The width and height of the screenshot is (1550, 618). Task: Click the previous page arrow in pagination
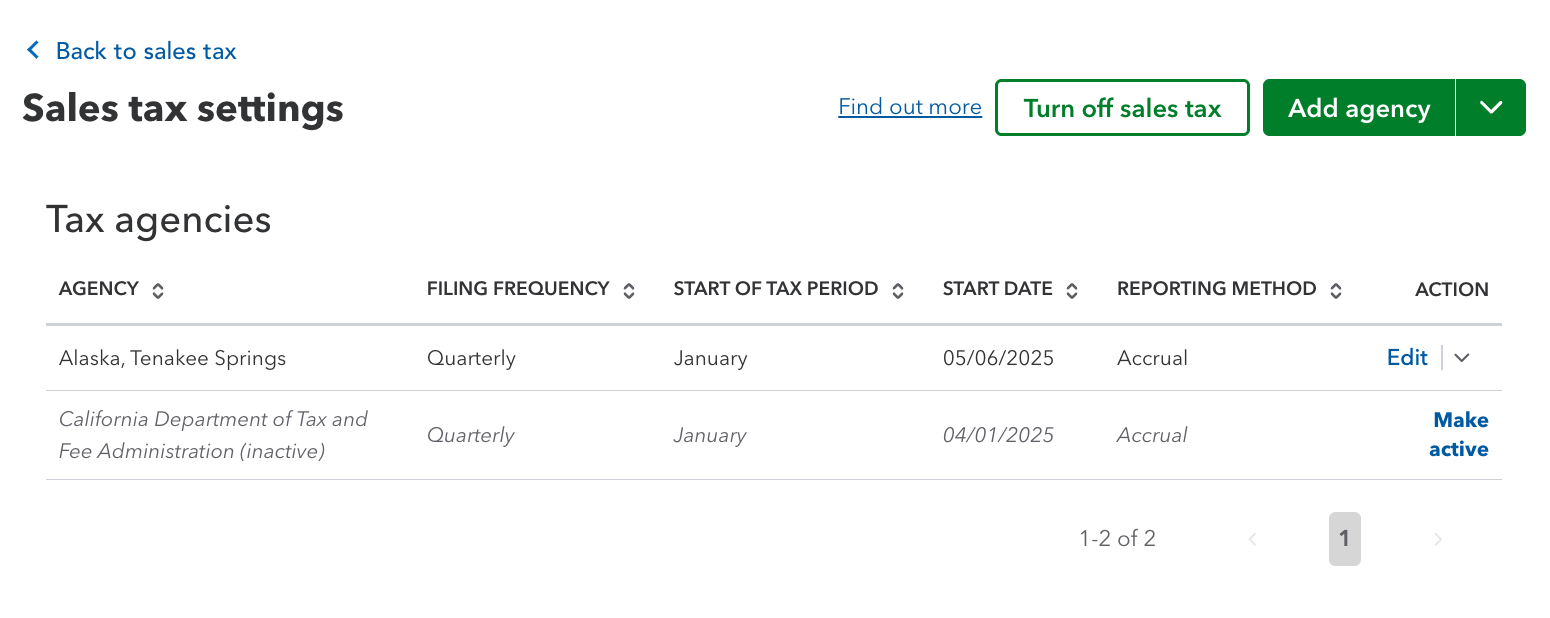point(1252,539)
